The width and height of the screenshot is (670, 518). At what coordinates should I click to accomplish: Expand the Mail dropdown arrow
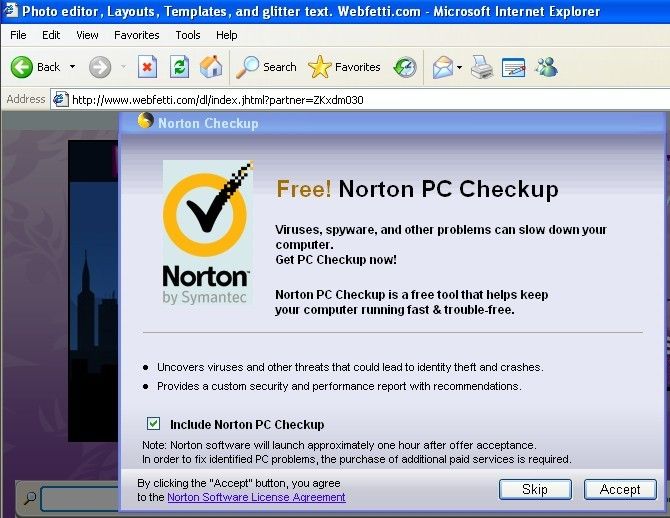click(x=459, y=67)
